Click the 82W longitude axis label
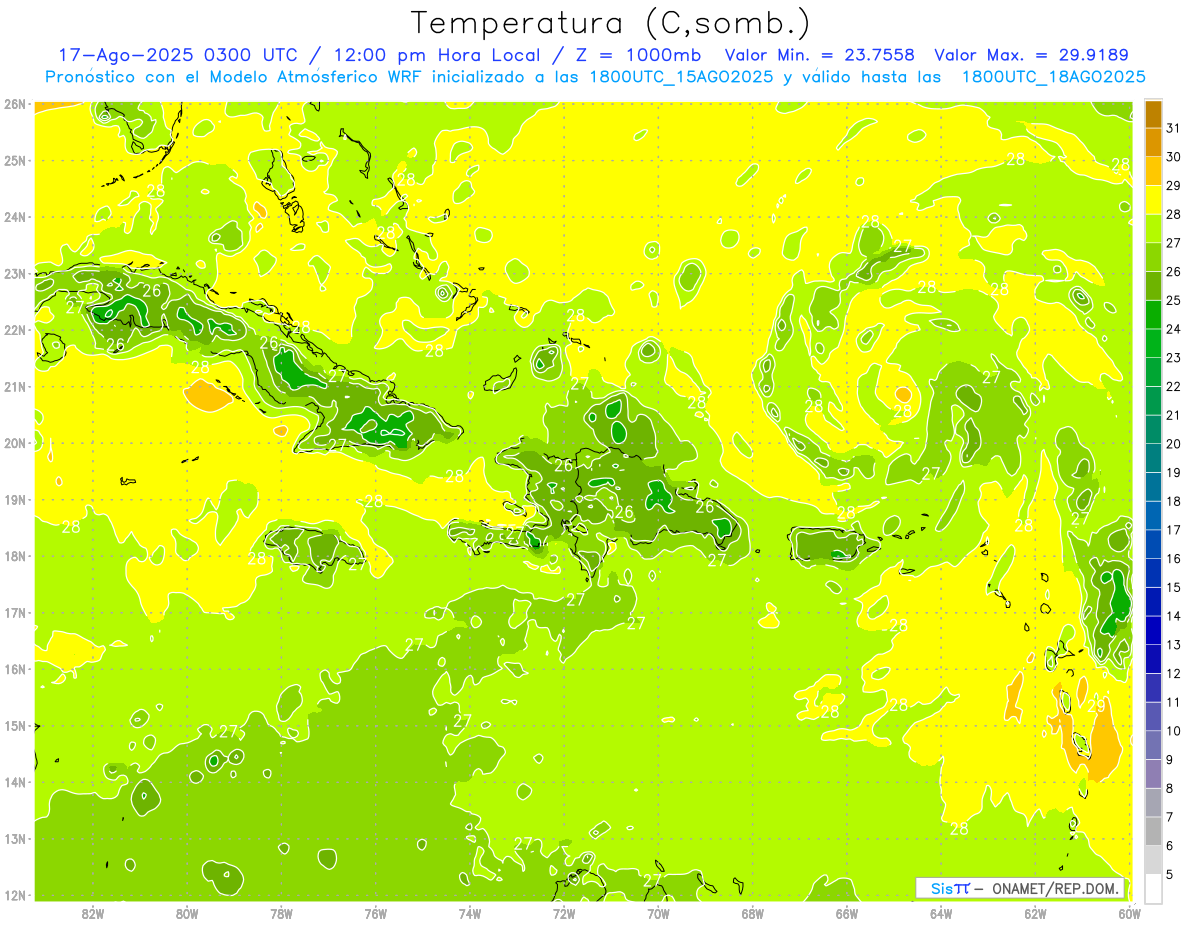 (93, 914)
